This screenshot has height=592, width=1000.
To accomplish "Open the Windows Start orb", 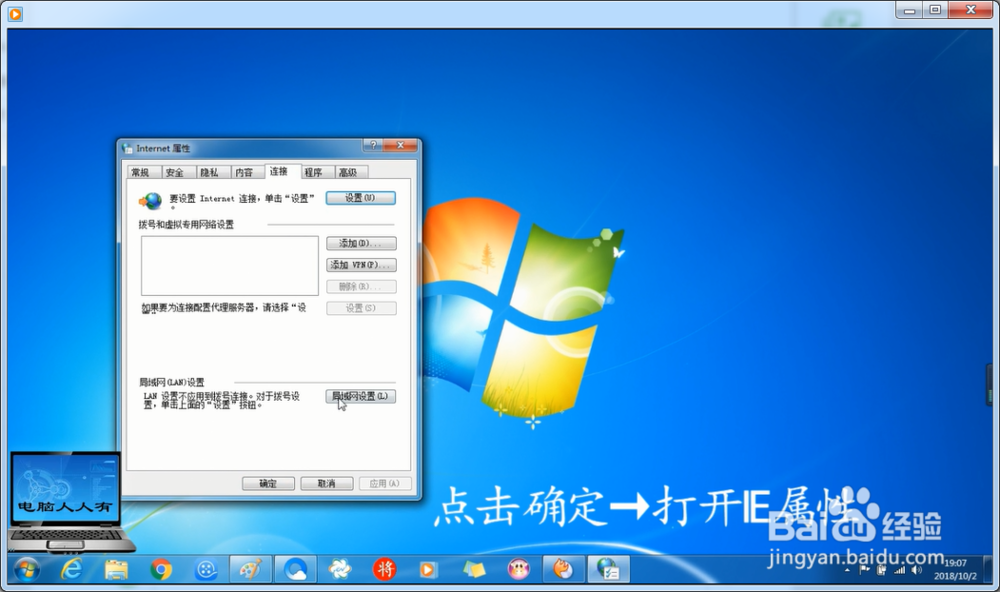I will click(27, 569).
